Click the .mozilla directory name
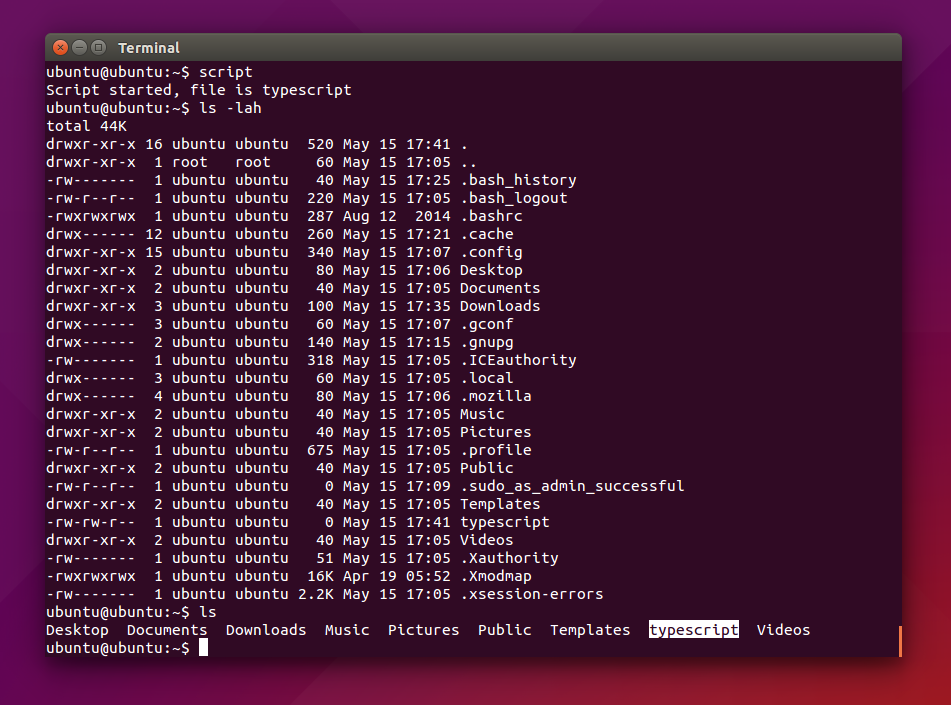Screen dimensions: 951x705 coord(496,396)
